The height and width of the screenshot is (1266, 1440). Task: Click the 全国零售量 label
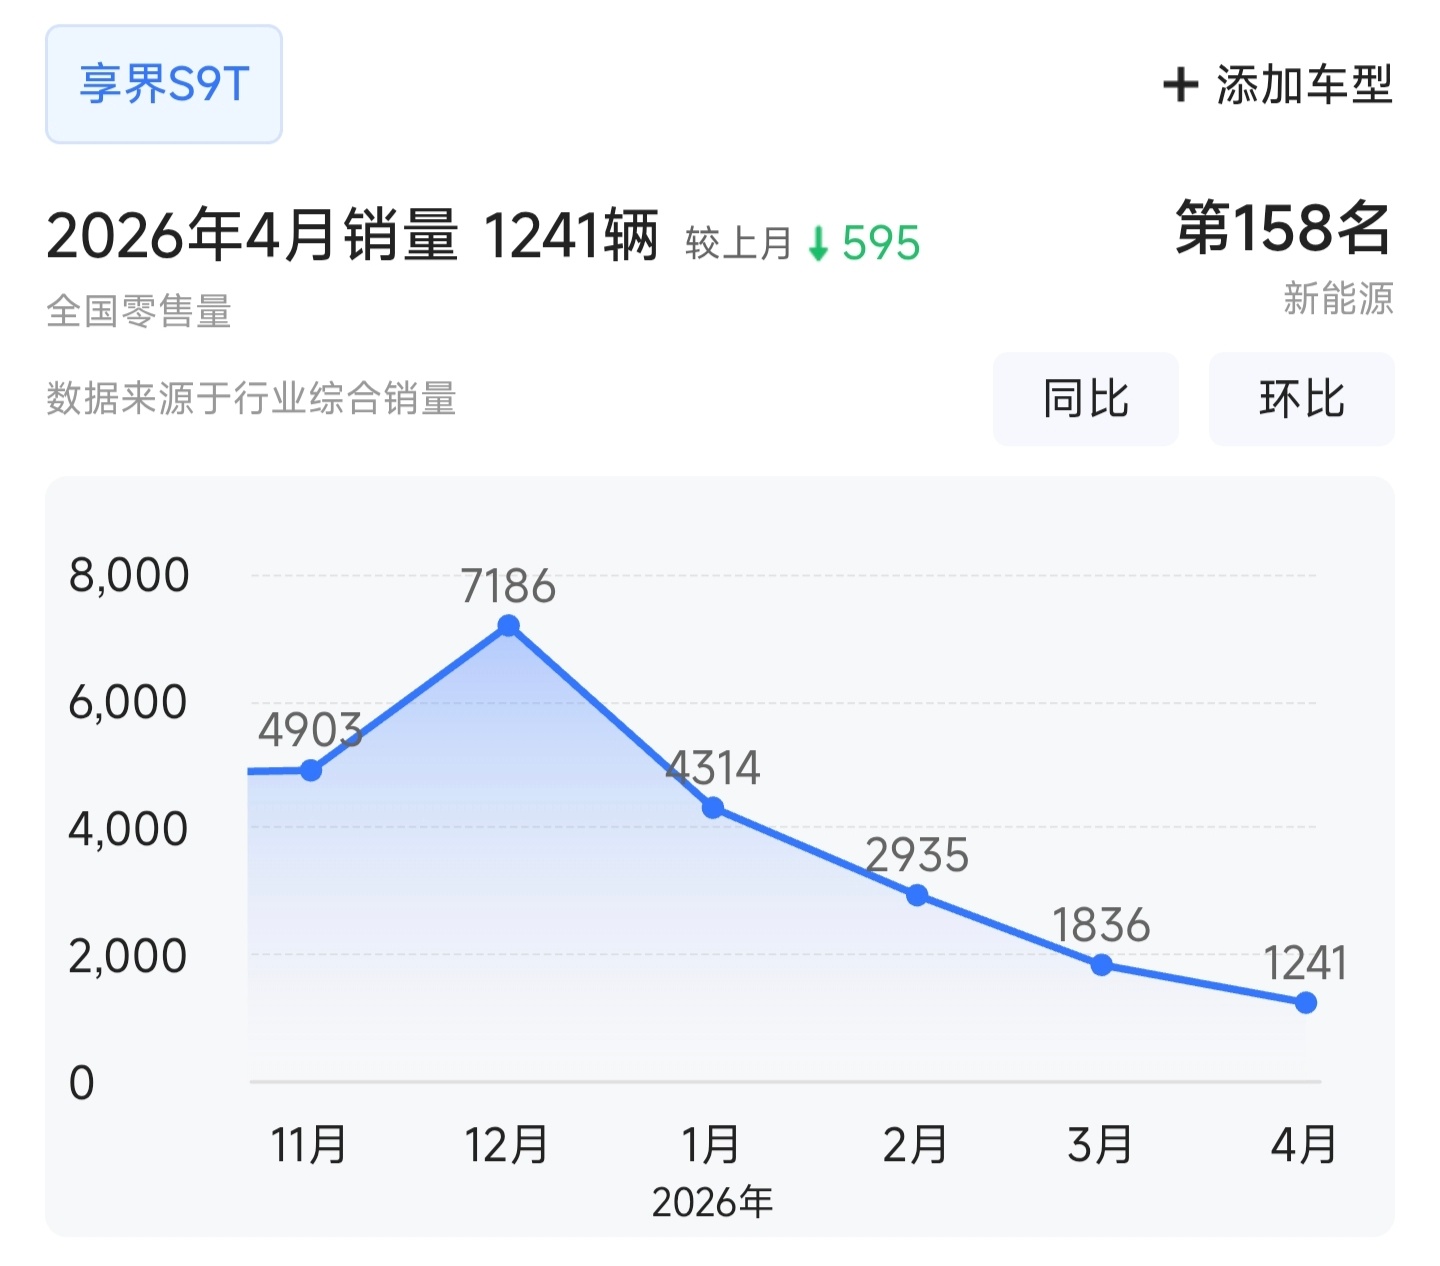(x=139, y=311)
